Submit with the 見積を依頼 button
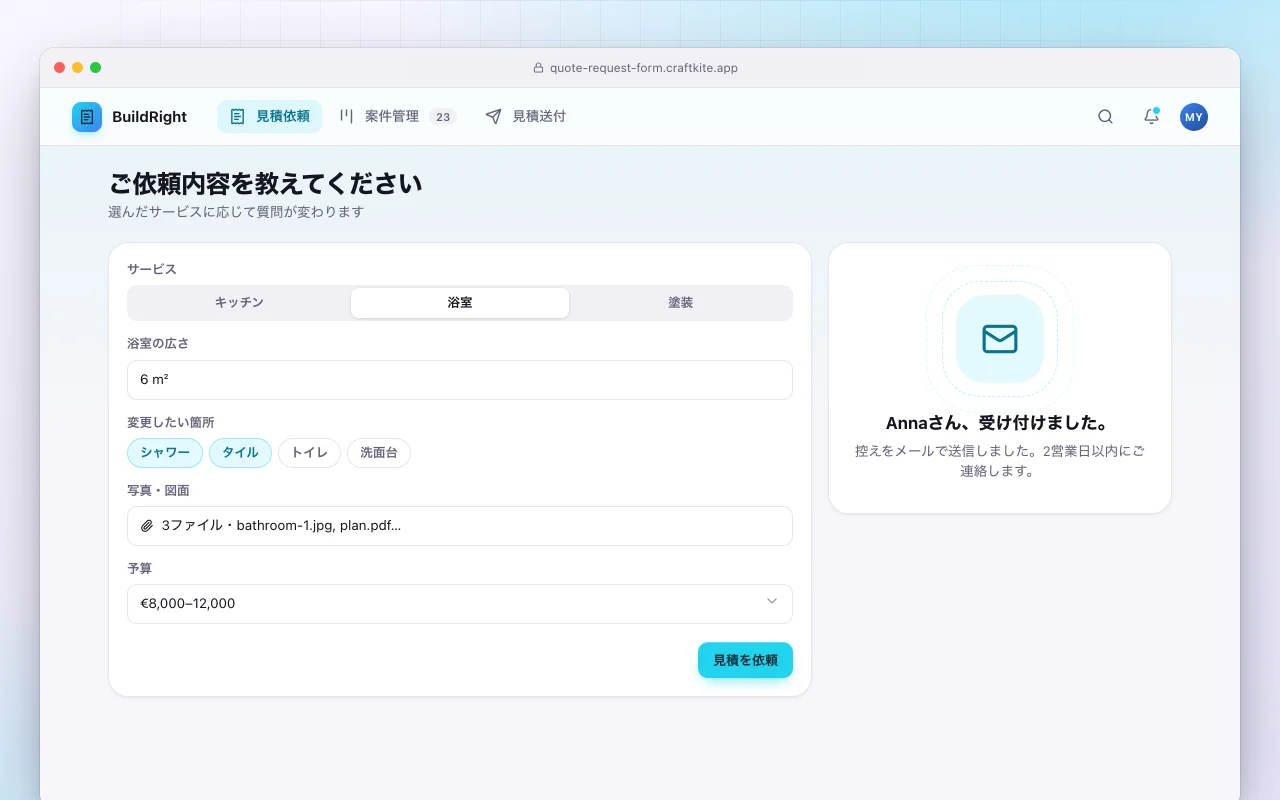1280x800 pixels. point(745,660)
